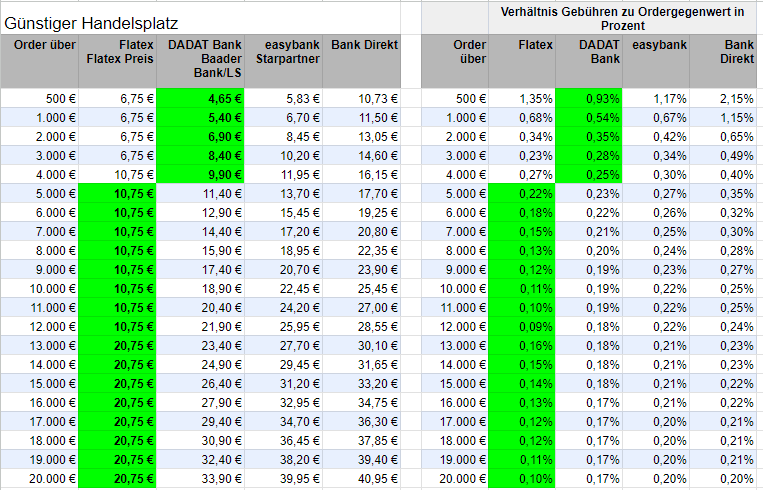Select the '20.000 €' order cell in the percent table
763x490 pixels.
[x=455, y=478]
